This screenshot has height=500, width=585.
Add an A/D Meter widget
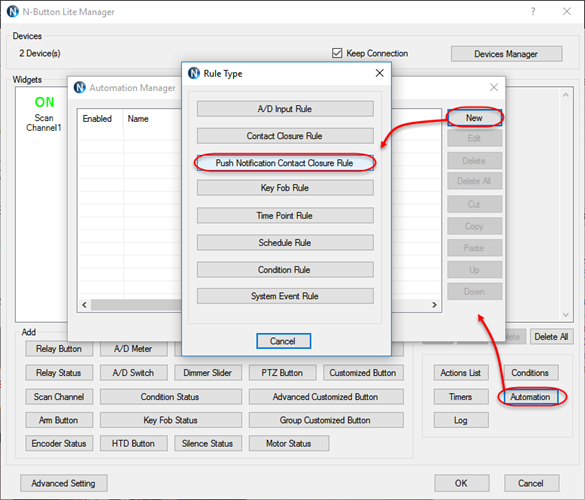pos(133,349)
